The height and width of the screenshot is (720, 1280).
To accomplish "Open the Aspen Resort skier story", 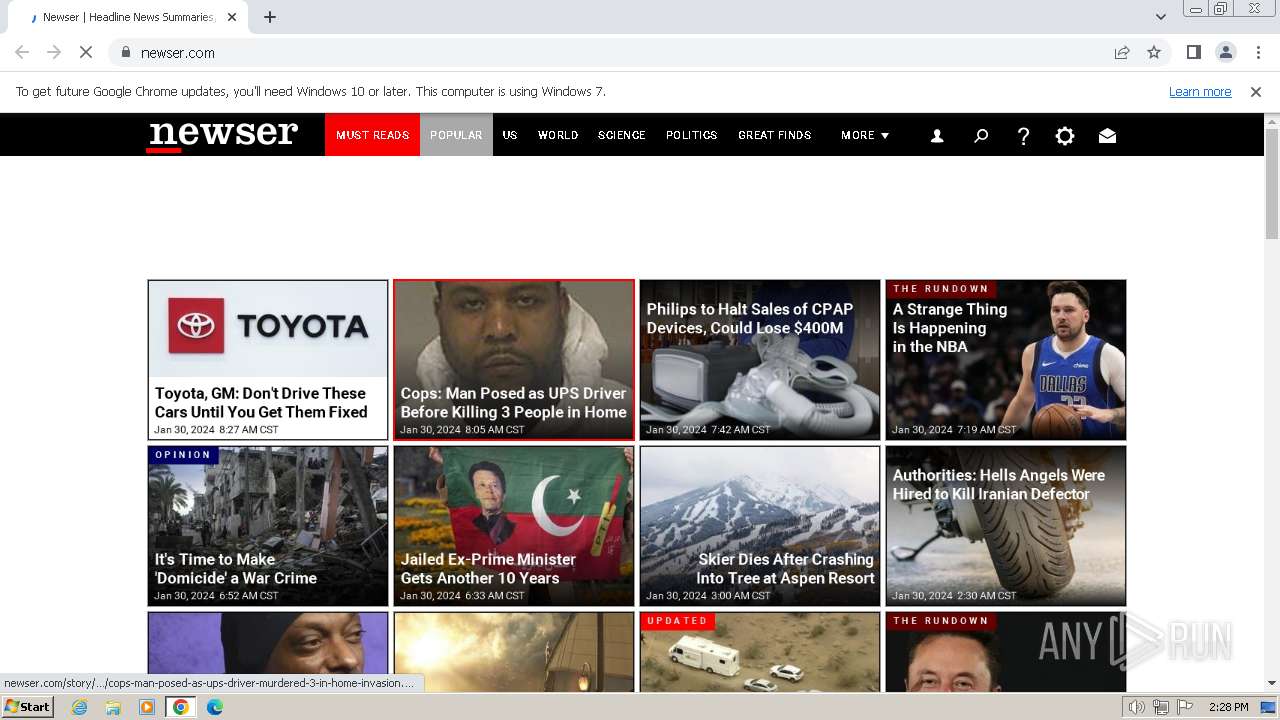I will tap(760, 526).
